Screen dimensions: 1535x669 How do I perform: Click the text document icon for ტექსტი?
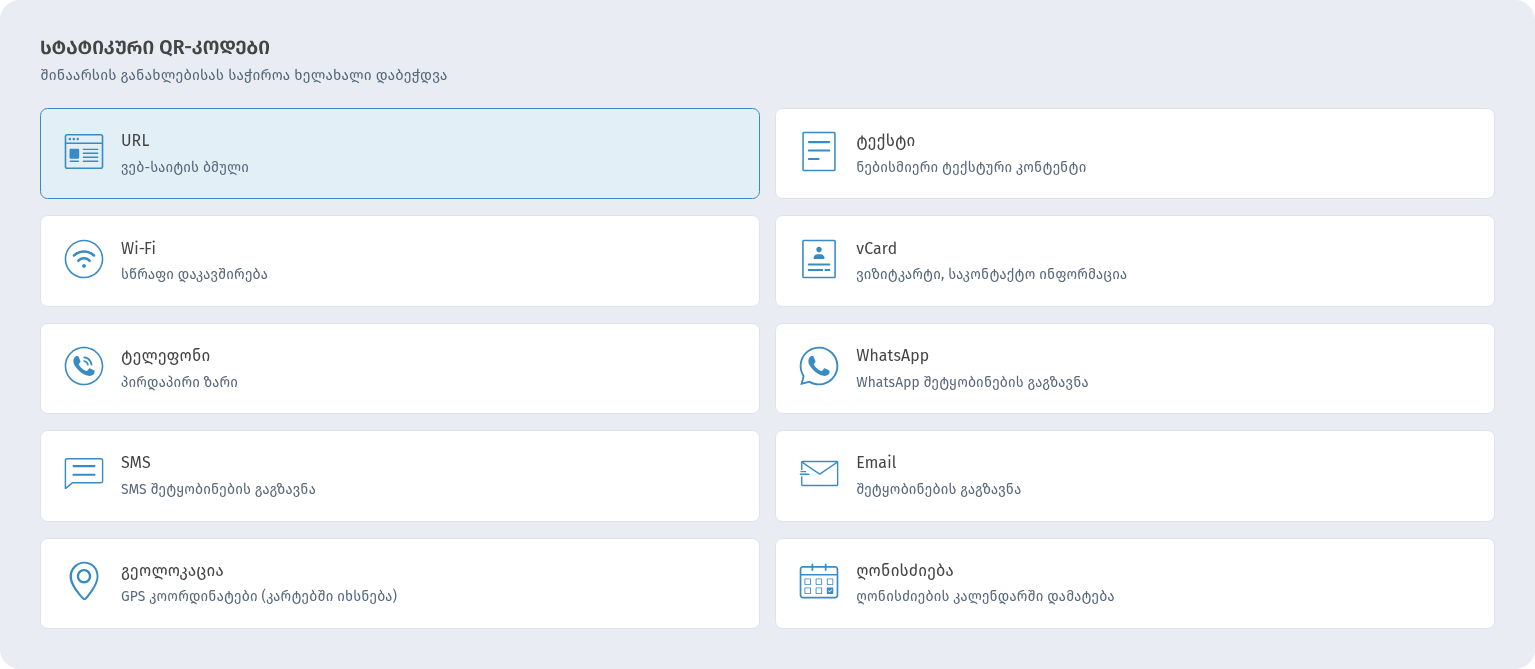coord(819,152)
